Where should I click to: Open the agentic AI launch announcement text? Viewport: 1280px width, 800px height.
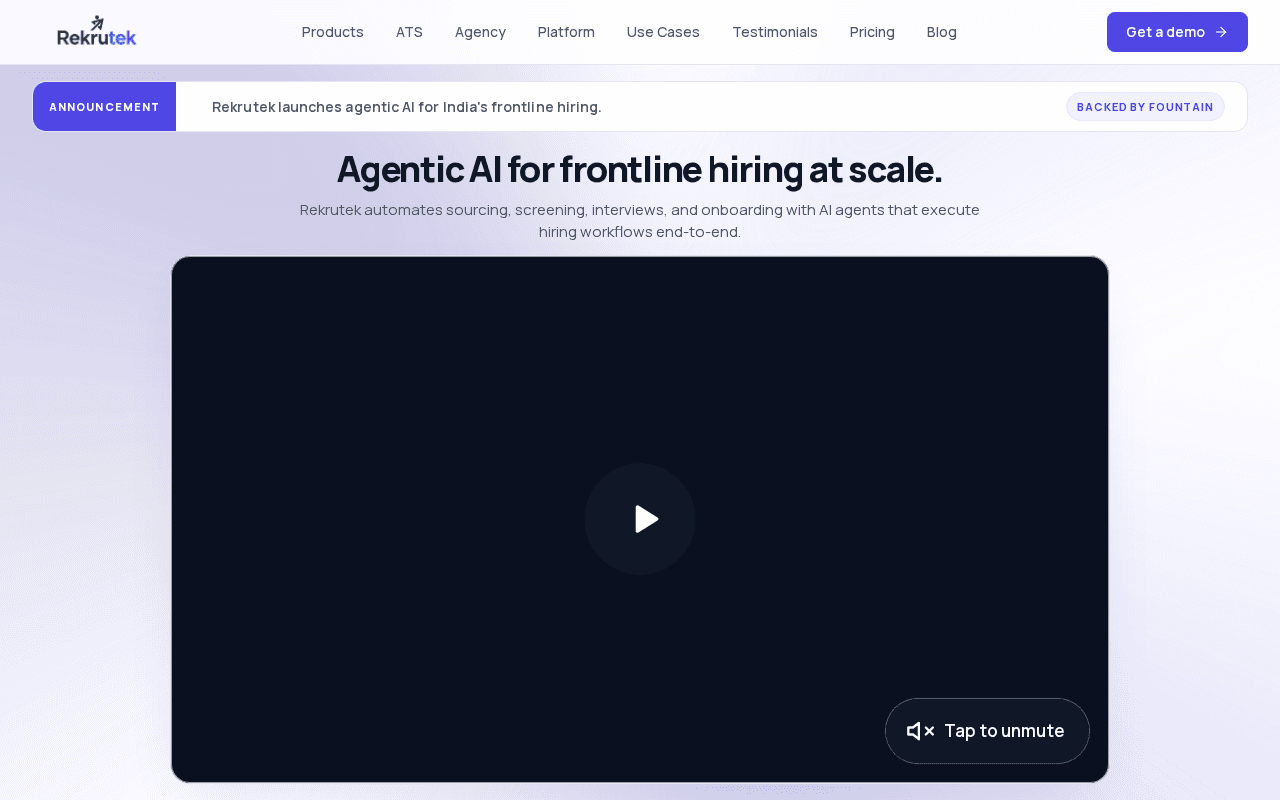pyautogui.click(x=407, y=107)
